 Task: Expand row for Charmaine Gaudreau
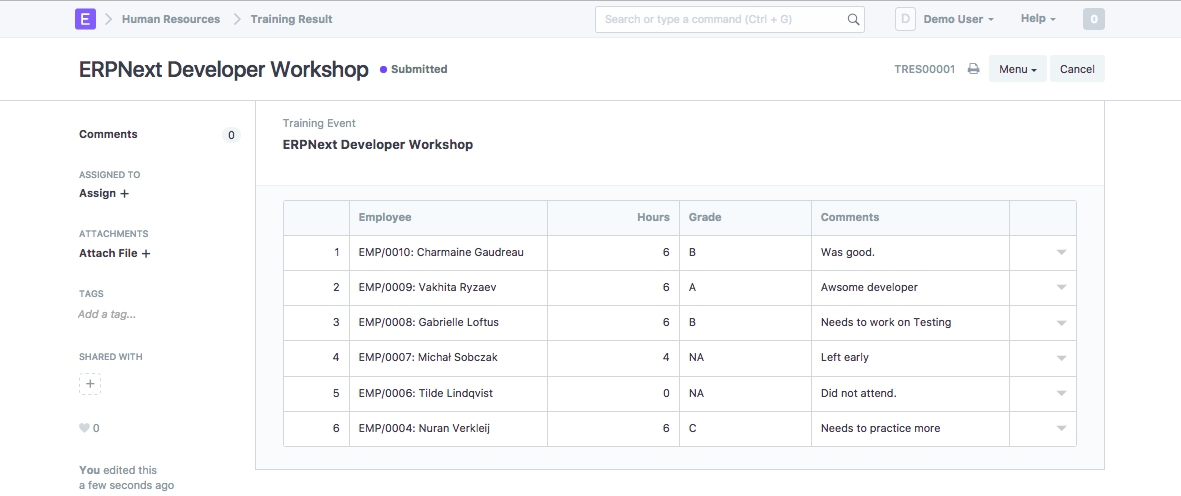point(1061,253)
